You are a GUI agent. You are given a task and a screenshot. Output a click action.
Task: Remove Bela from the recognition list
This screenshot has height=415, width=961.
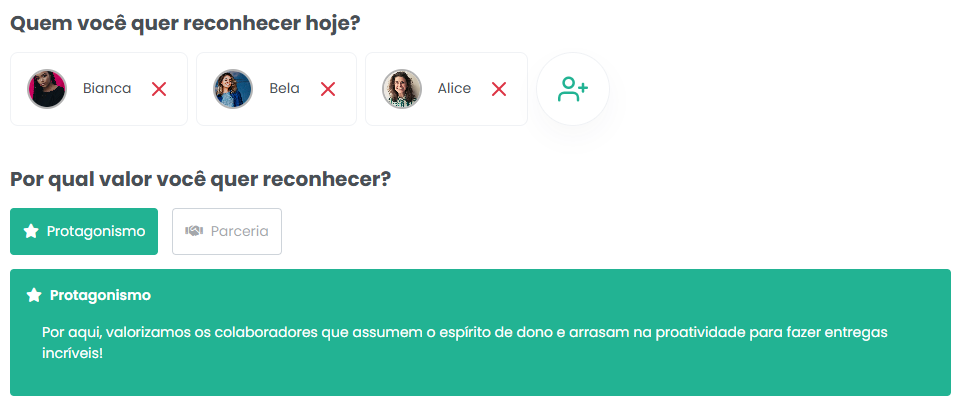point(328,89)
